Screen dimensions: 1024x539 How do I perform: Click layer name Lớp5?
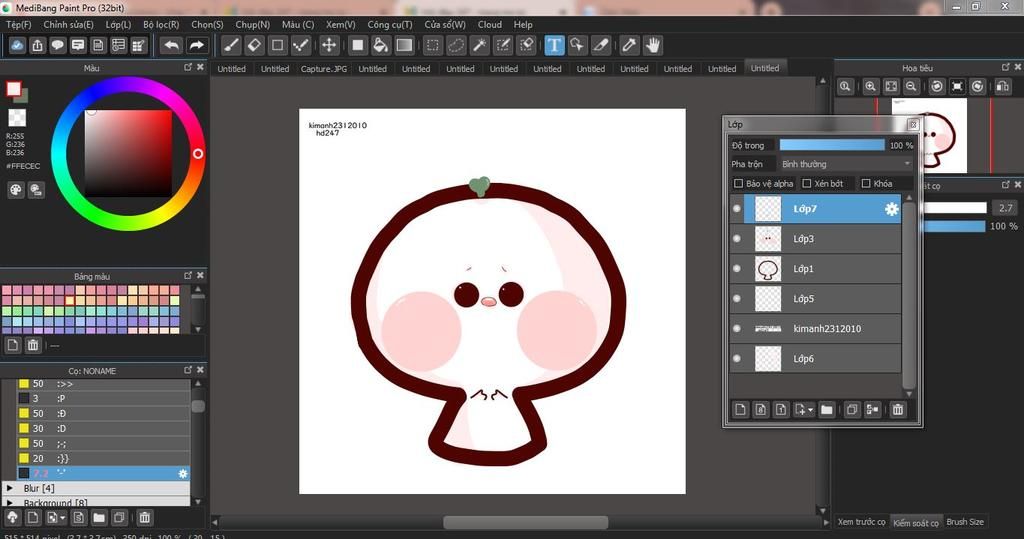pyautogui.click(x=803, y=299)
